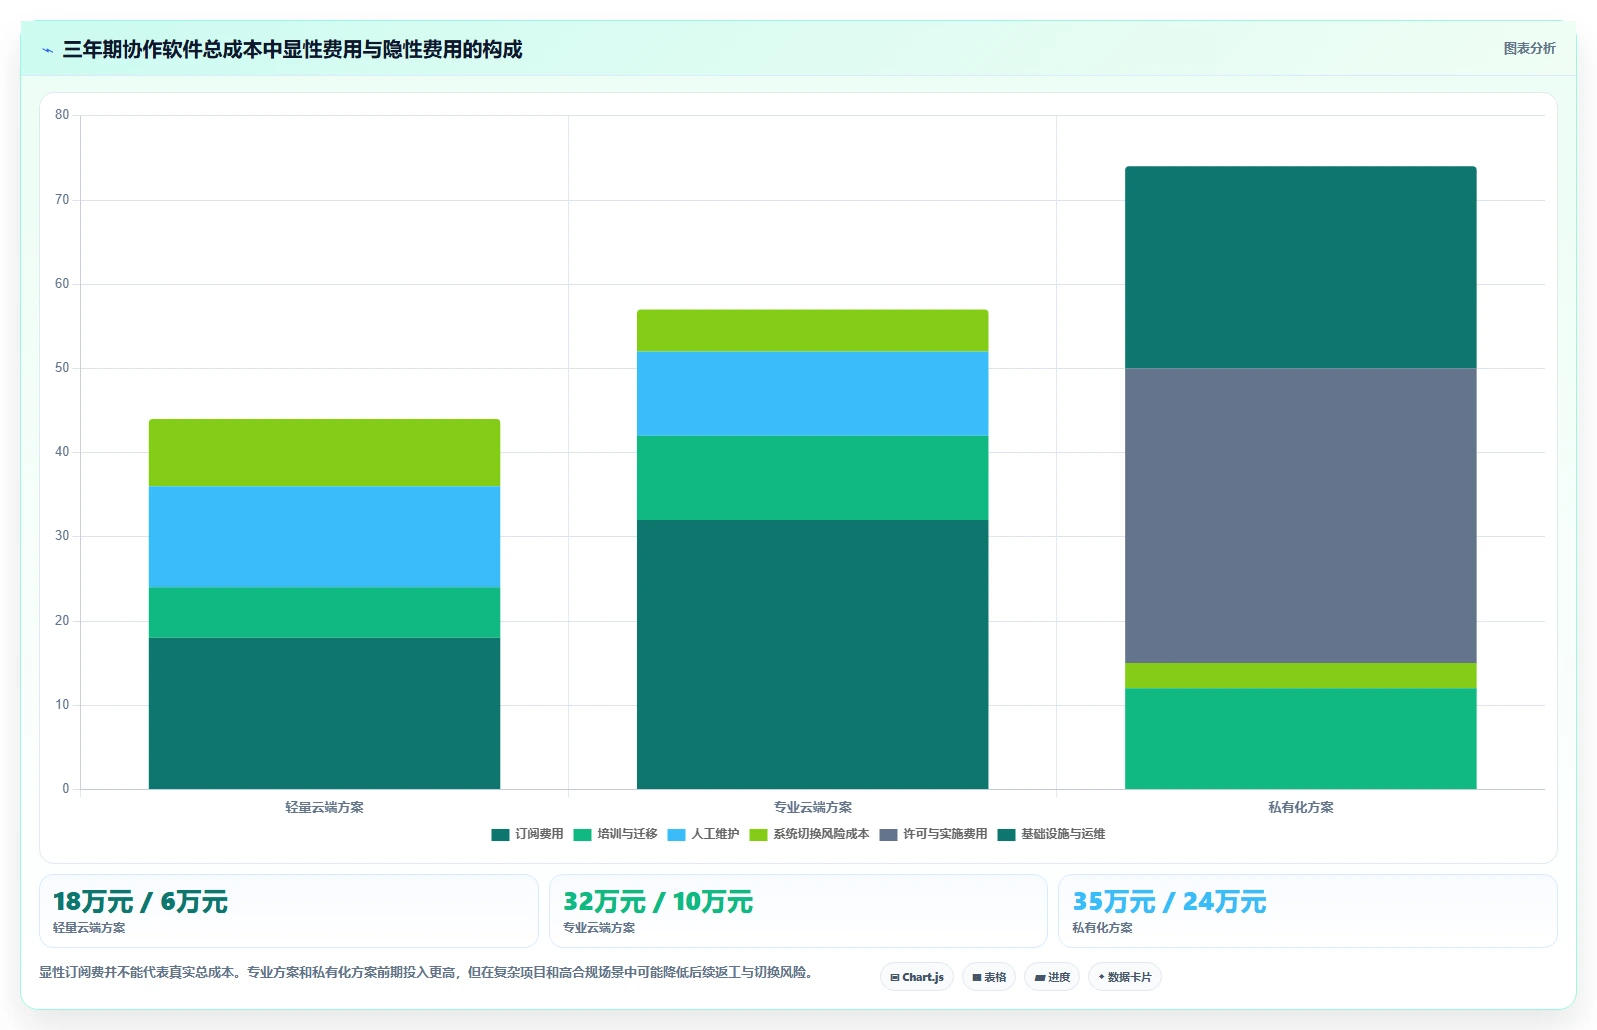Click the dark teal 订阅费用 segment of 专业云端方案 bar
The width and height of the screenshot is (1597, 1030).
pos(812,654)
